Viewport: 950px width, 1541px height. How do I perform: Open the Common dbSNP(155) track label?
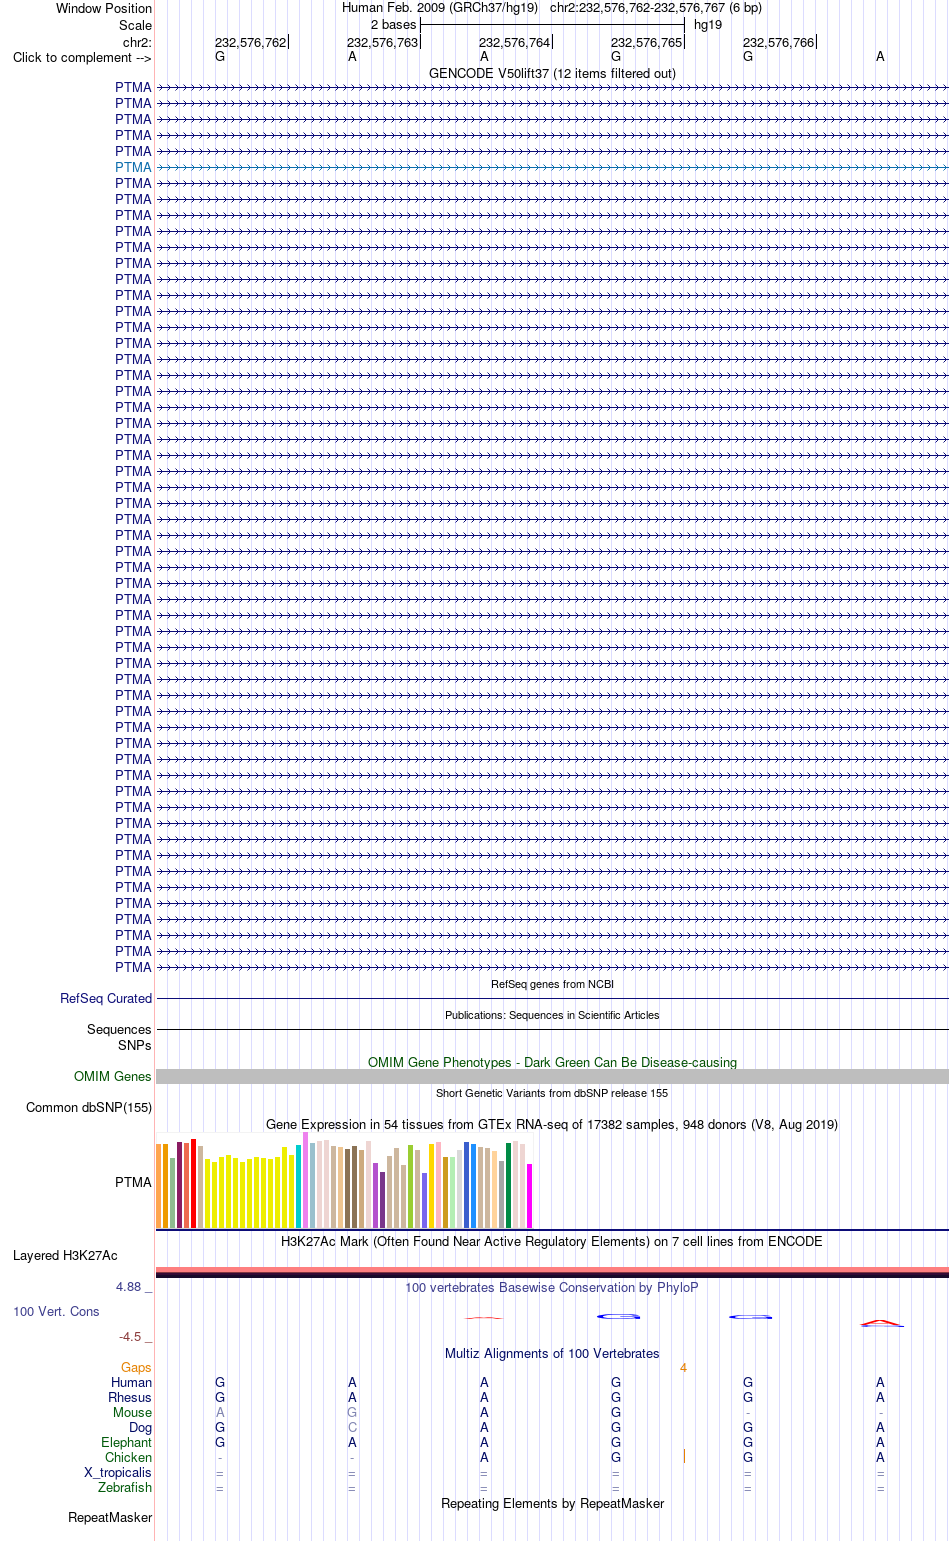[89, 1107]
